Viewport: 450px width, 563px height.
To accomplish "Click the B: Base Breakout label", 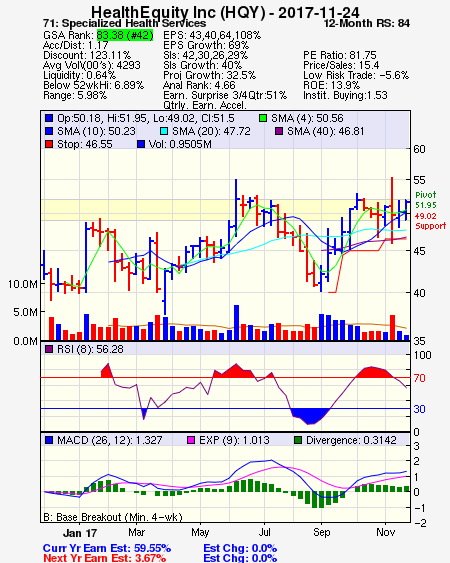I will [113, 517].
